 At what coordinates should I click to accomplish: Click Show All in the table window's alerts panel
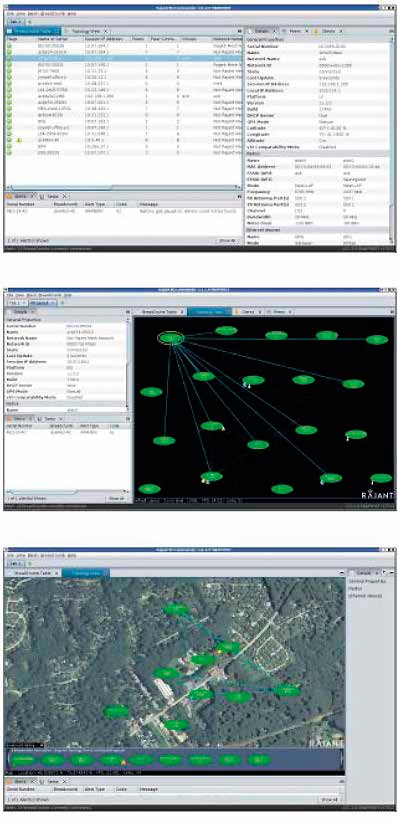pyautogui.click(x=225, y=241)
